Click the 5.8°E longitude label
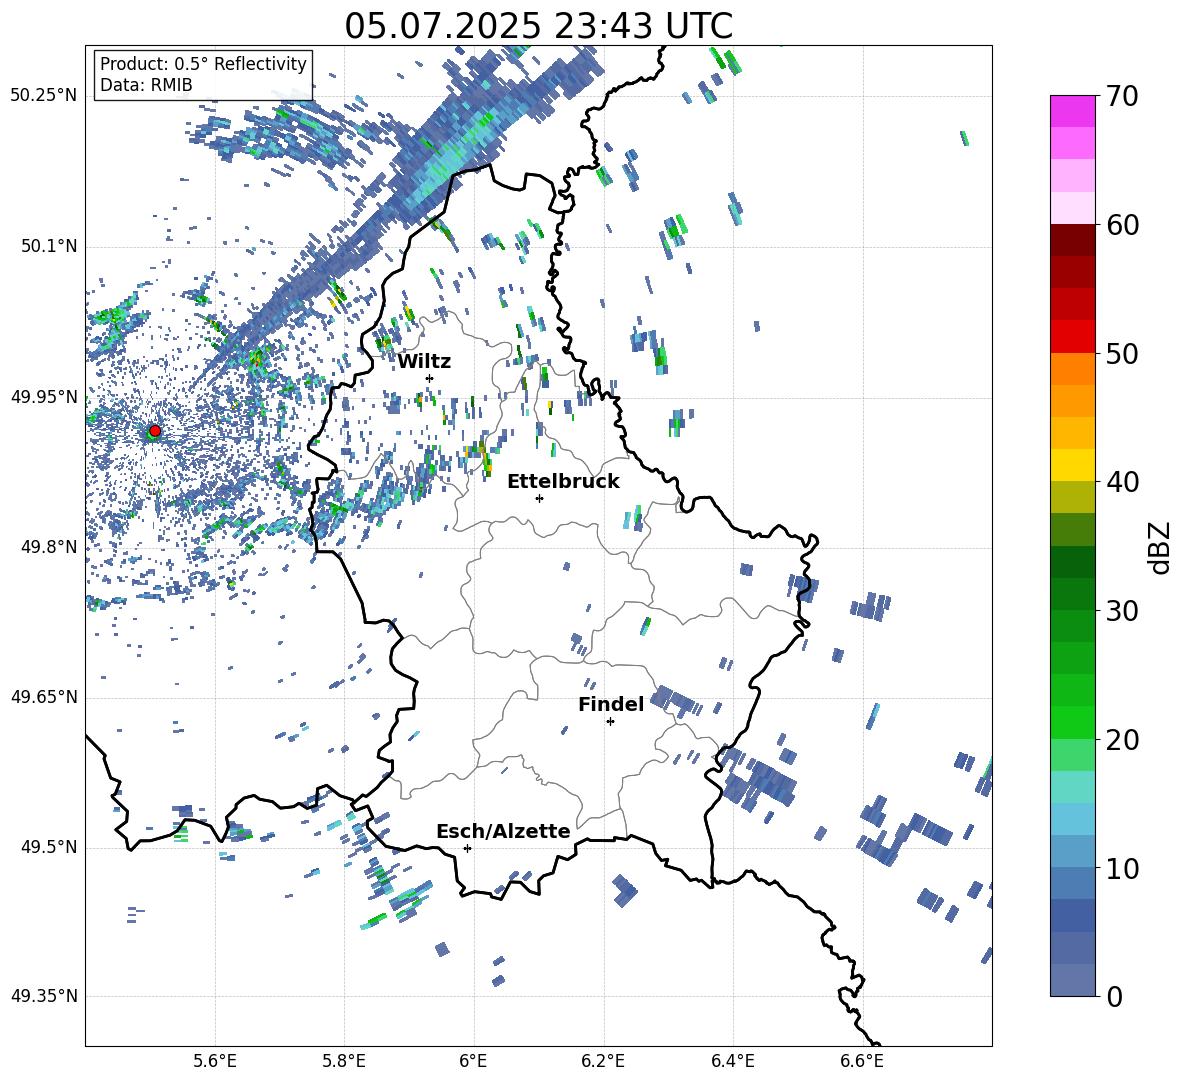1184x1081 pixels. pyautogui.click(x=344, y=1061)
